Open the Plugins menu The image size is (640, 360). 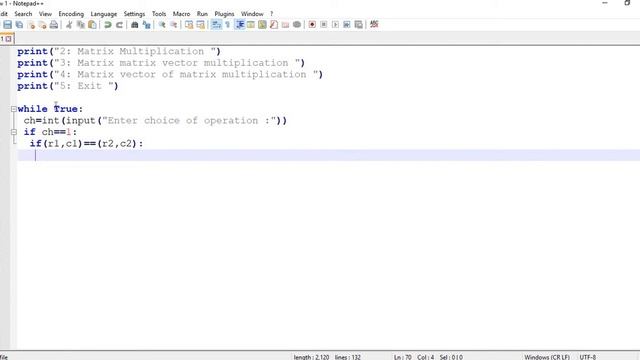click(x=224, y=14)
